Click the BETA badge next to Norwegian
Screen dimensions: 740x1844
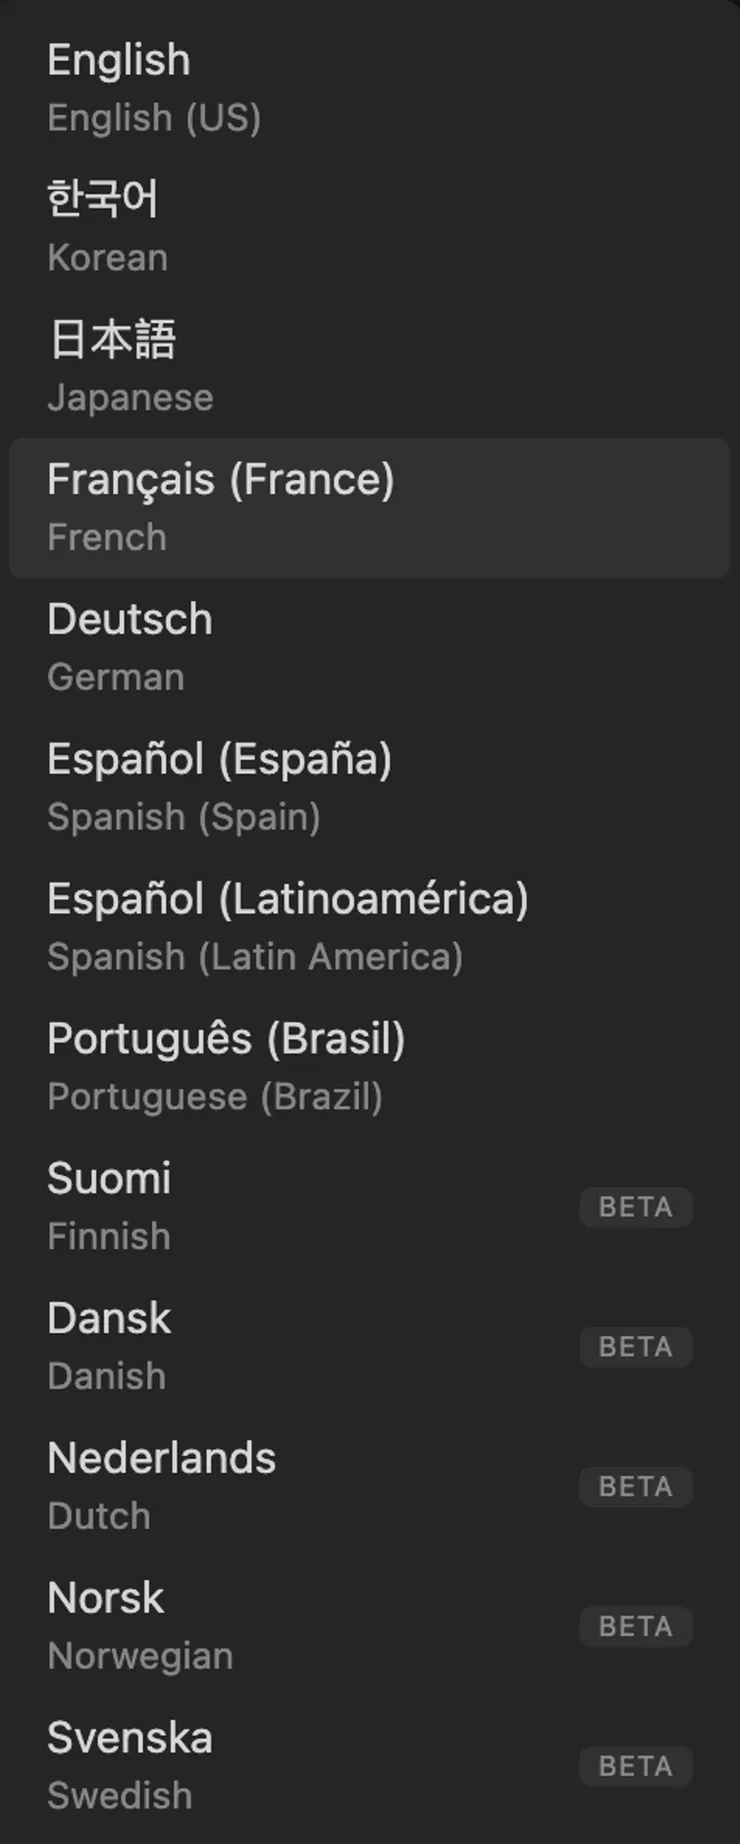[636, 1627]
